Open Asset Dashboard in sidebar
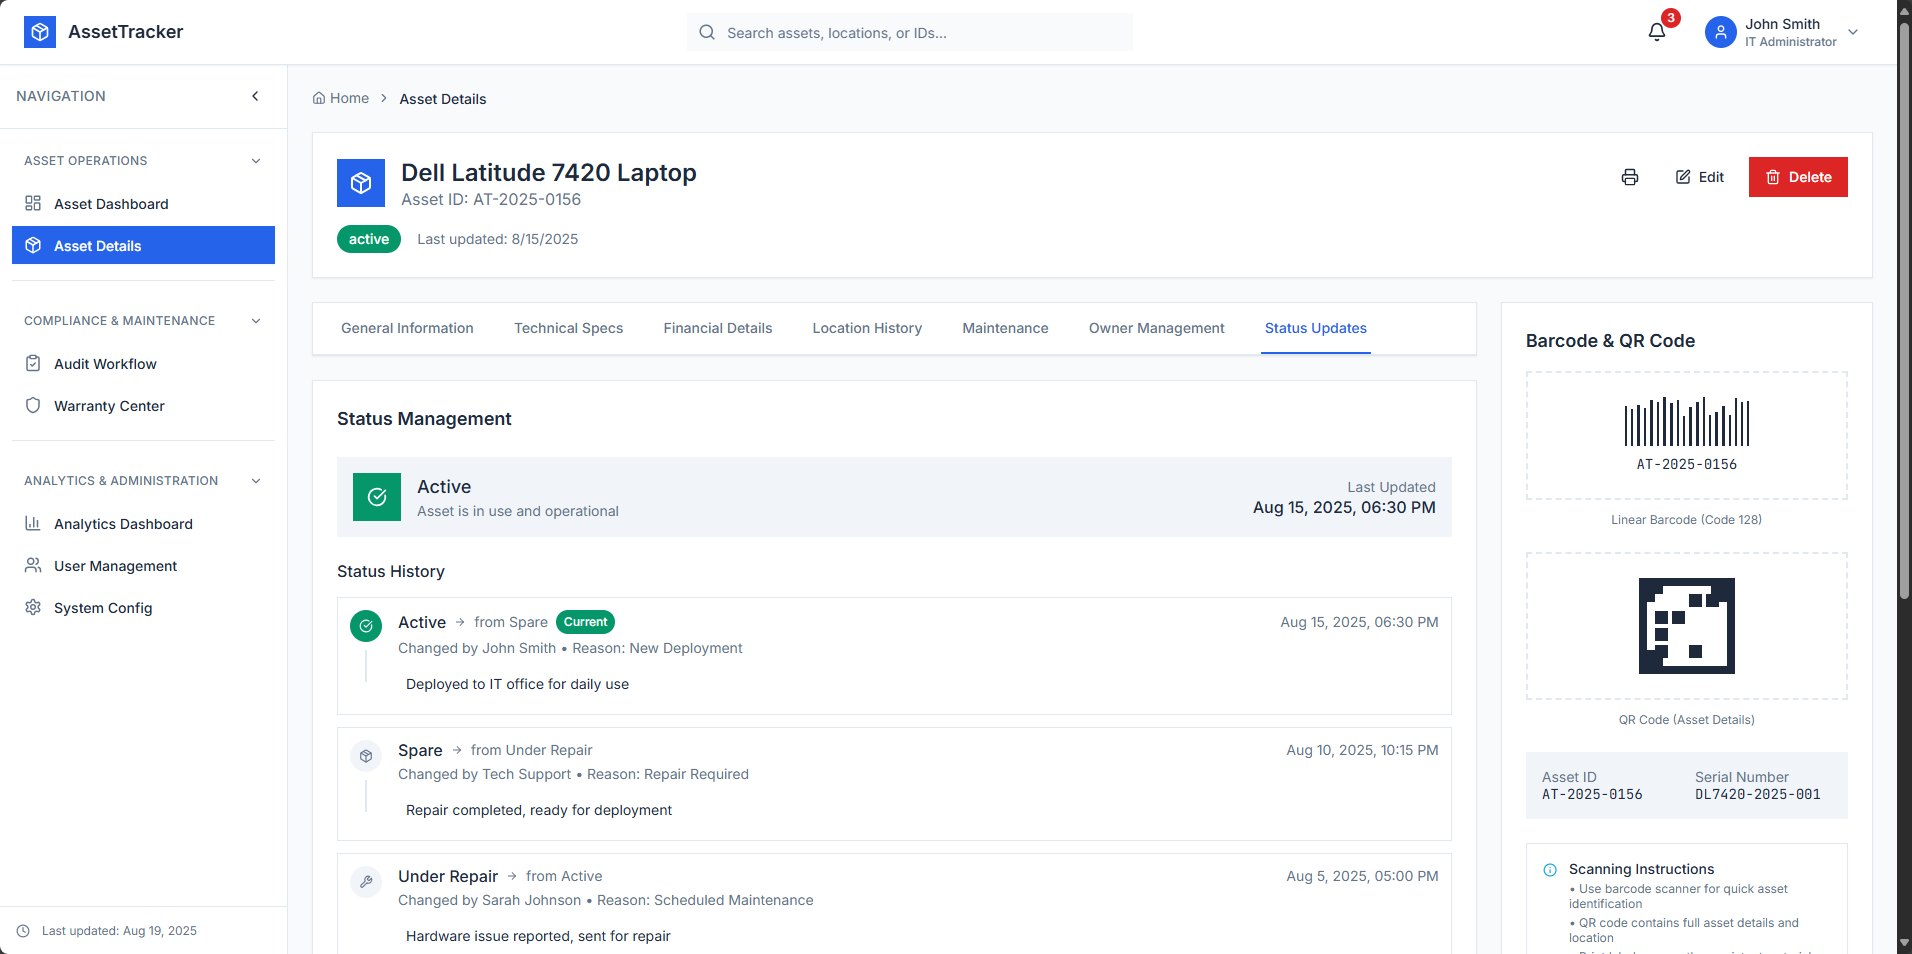Viewport: 1912px width, 954px height. [x=143, y=204]
